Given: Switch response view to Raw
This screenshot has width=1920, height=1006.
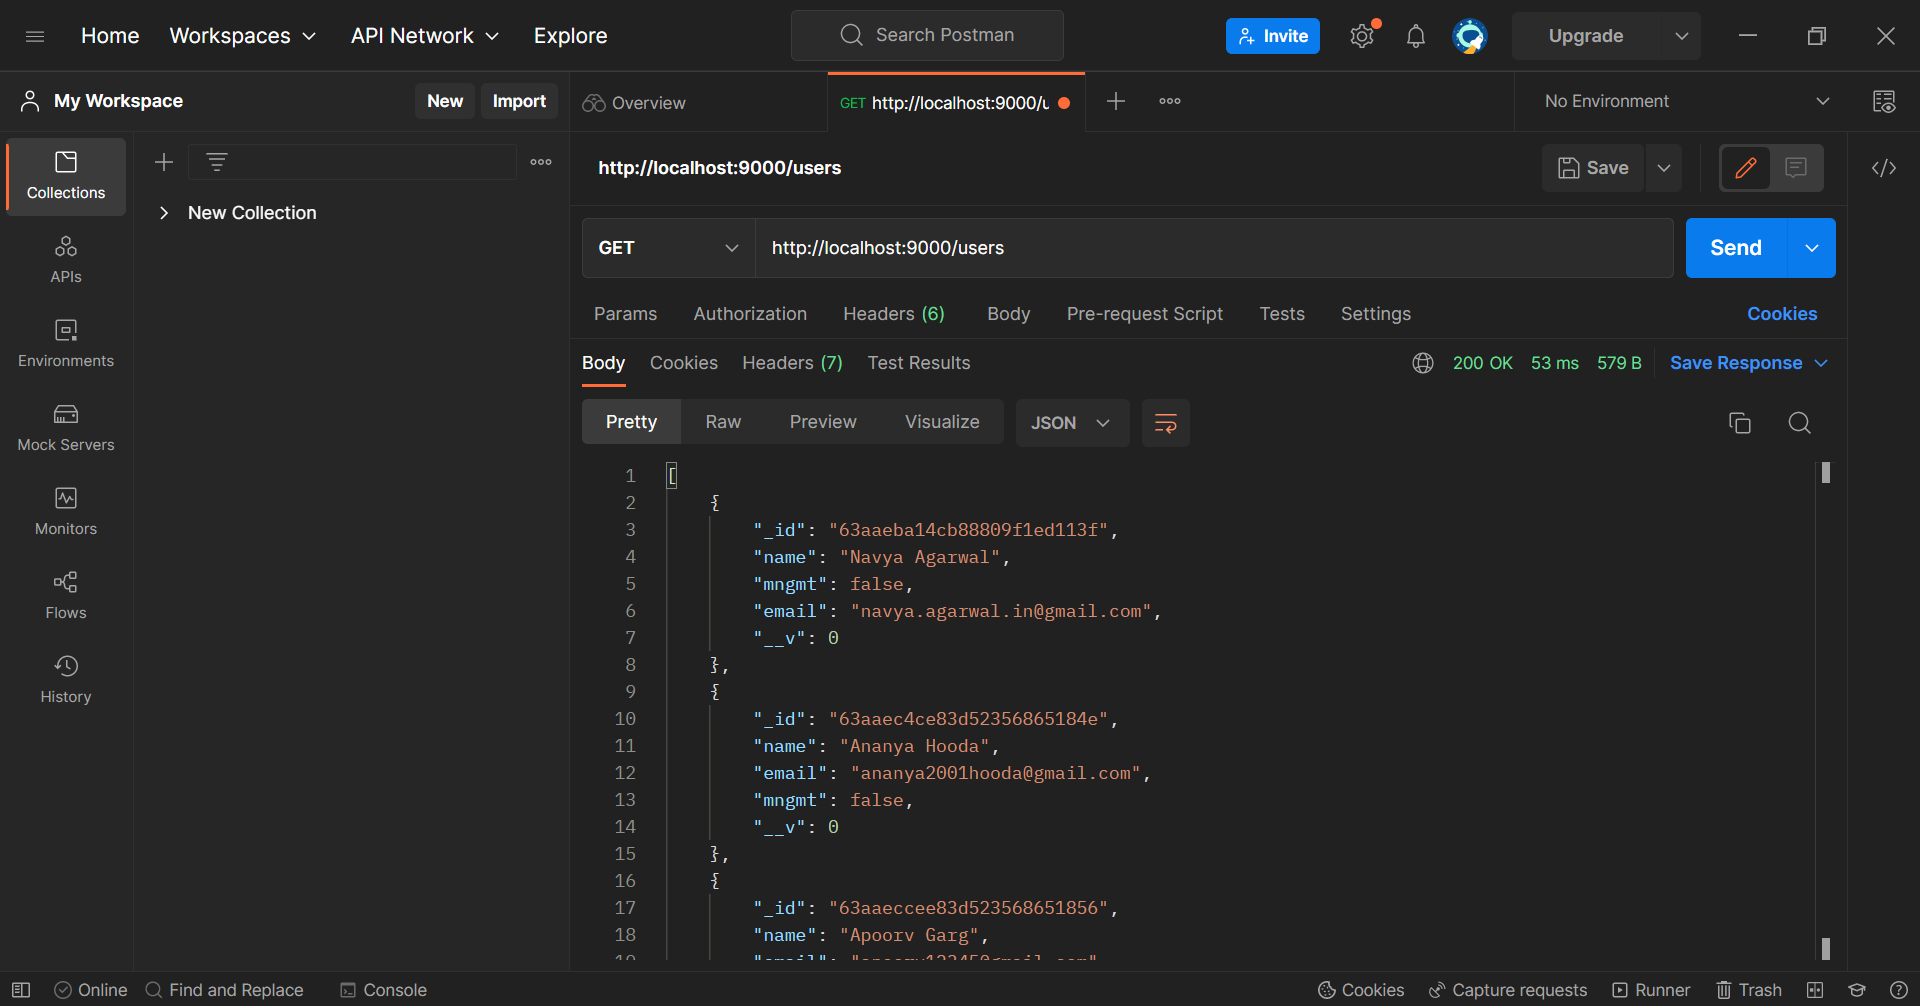Looking at the screenshot, I should click(723, 422).
